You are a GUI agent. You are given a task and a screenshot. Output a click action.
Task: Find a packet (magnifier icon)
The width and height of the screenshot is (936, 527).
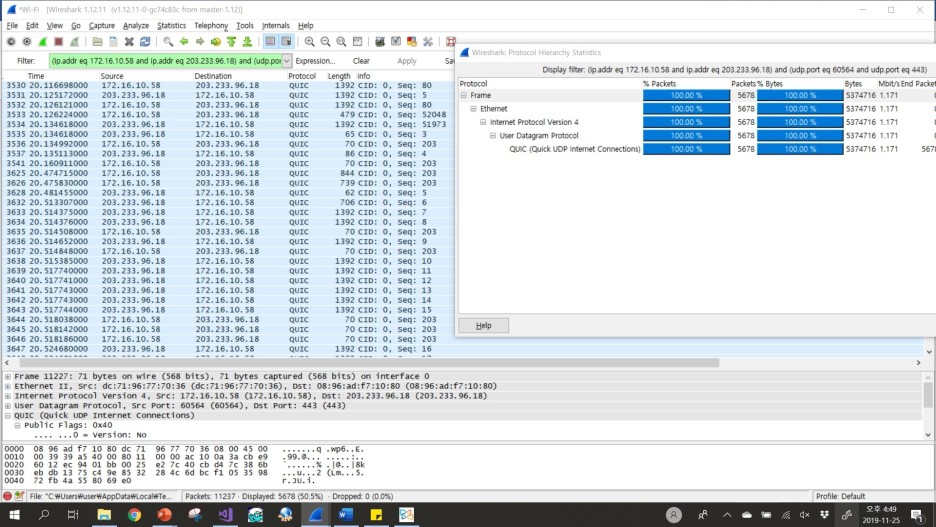tap(168, 41)
